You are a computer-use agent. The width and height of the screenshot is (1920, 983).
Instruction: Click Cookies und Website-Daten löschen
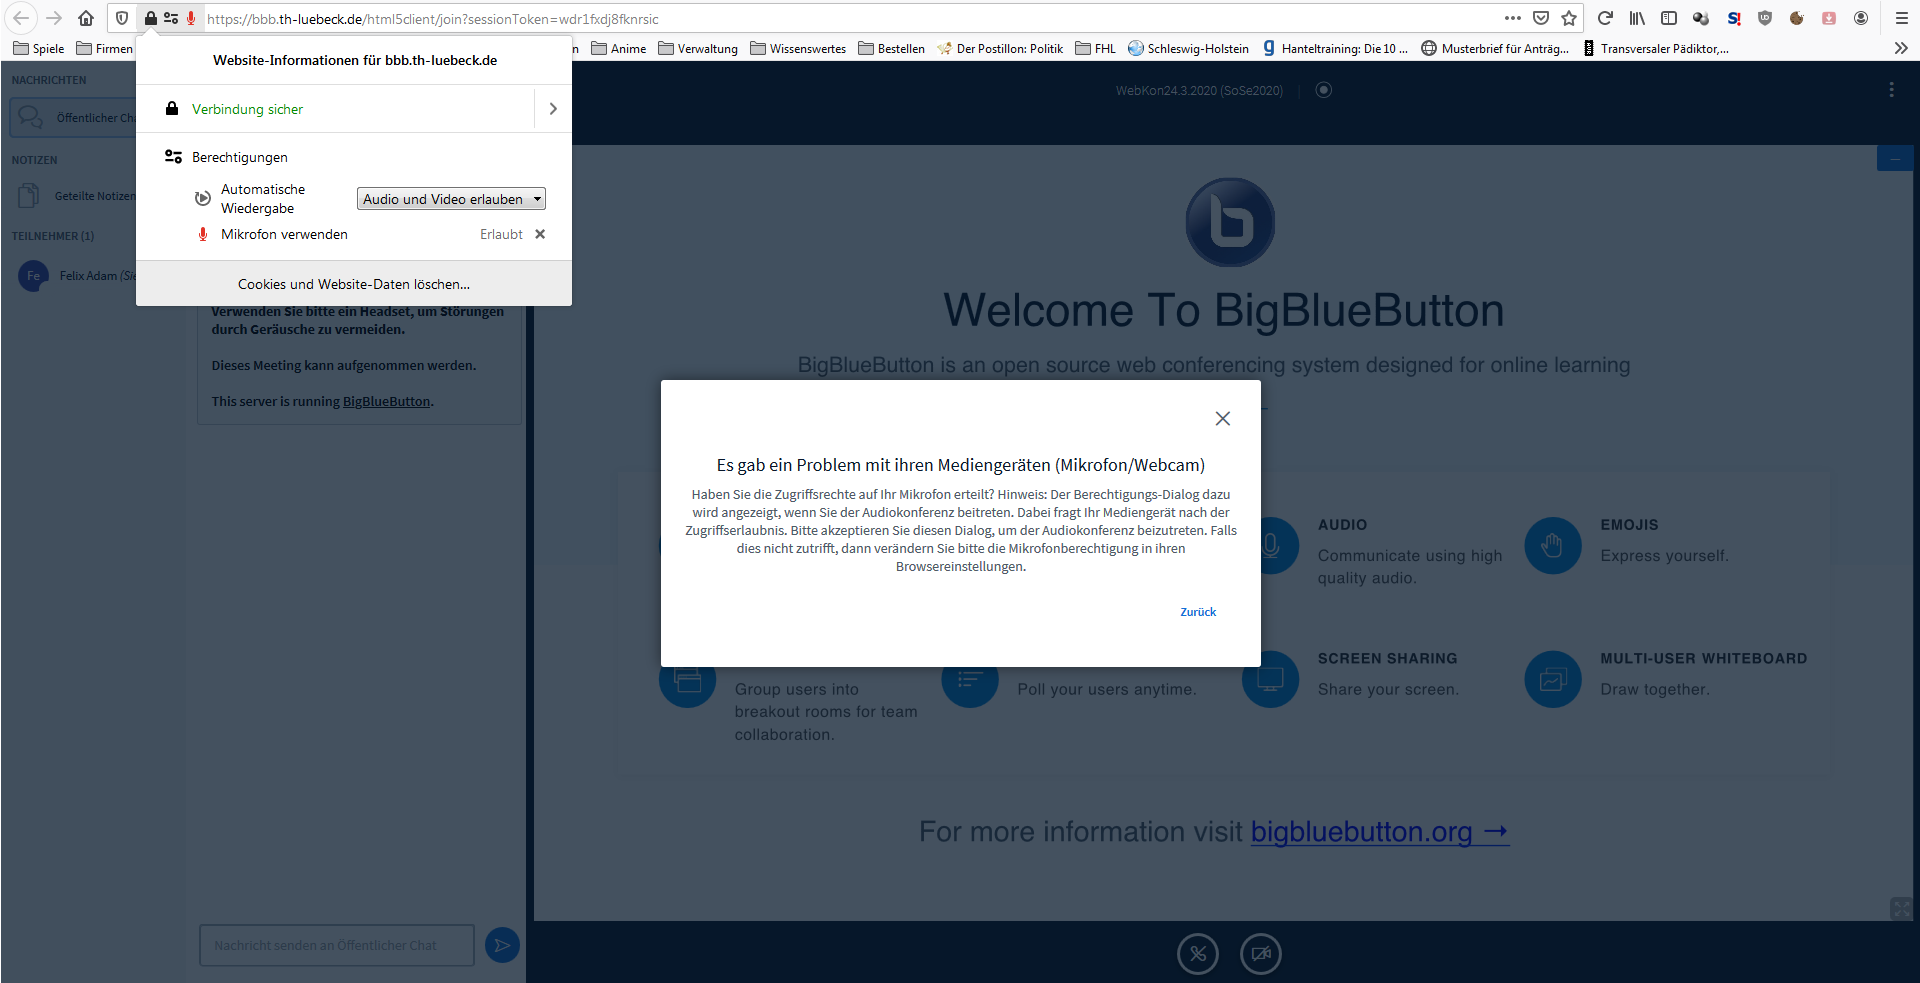354,284
